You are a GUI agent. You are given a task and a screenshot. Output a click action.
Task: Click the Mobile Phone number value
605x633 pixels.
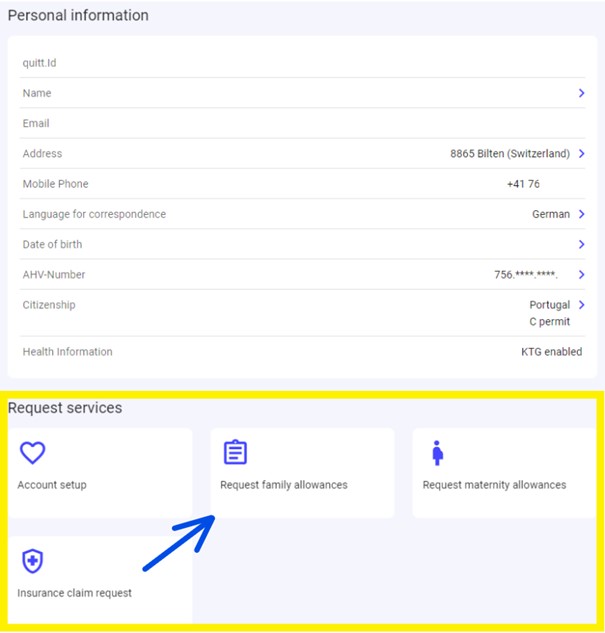tap(525, 184)
